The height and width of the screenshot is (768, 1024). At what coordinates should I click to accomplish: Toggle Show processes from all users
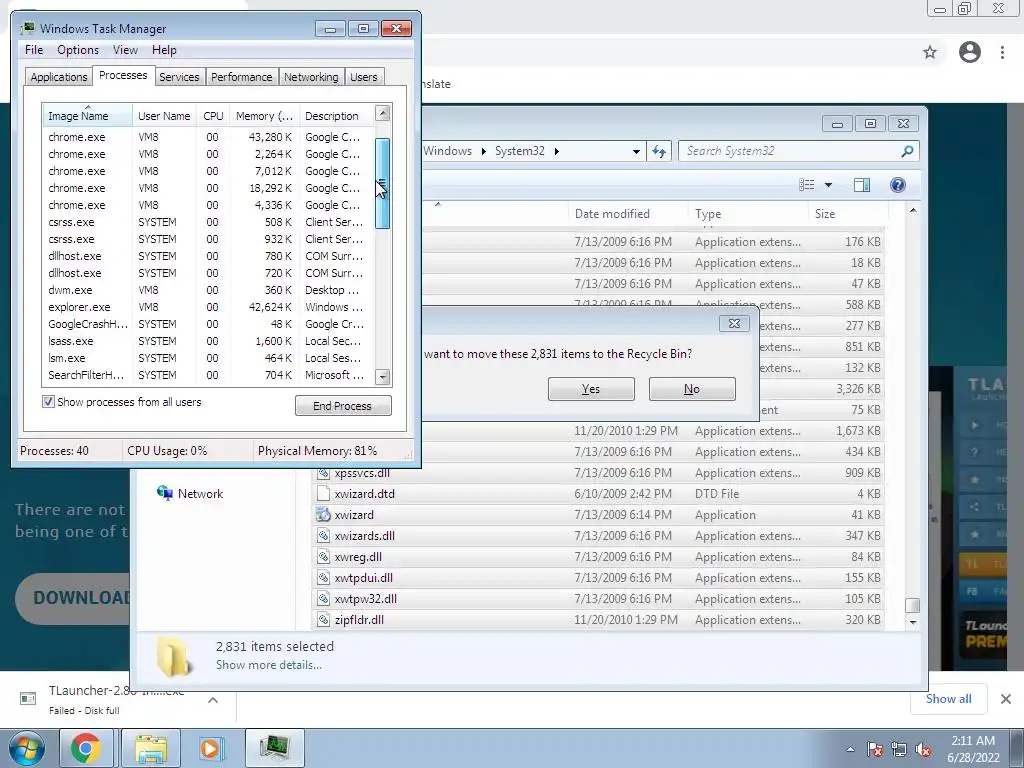[x=48, y=402]
